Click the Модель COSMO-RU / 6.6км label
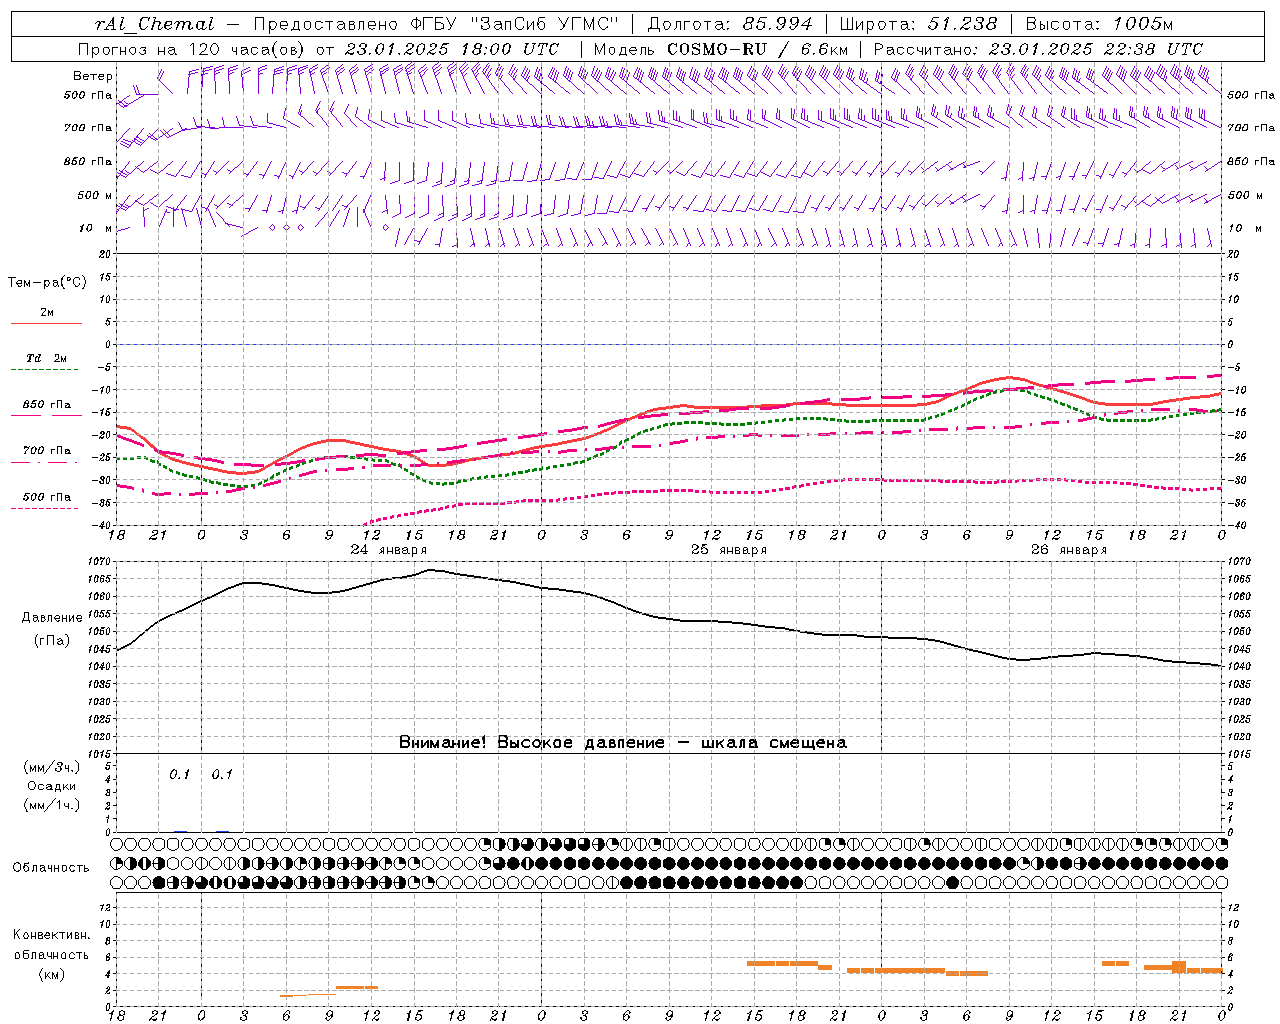The height and width of the screenshot is (1024, 1280). click(x=721, y=49)
